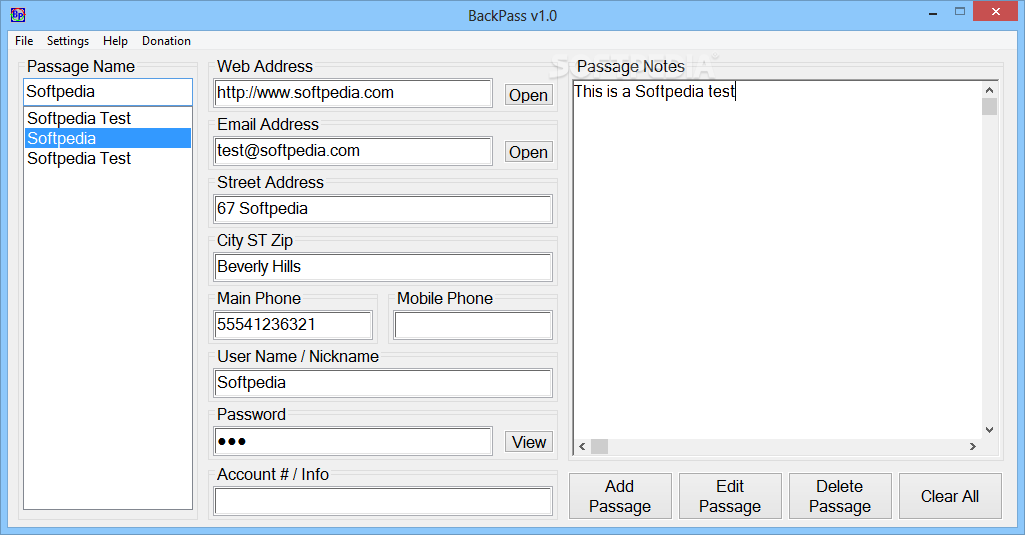Open the web address link button
The image size is (1025, 535).
pyautogui.click(x=528, y=95)
